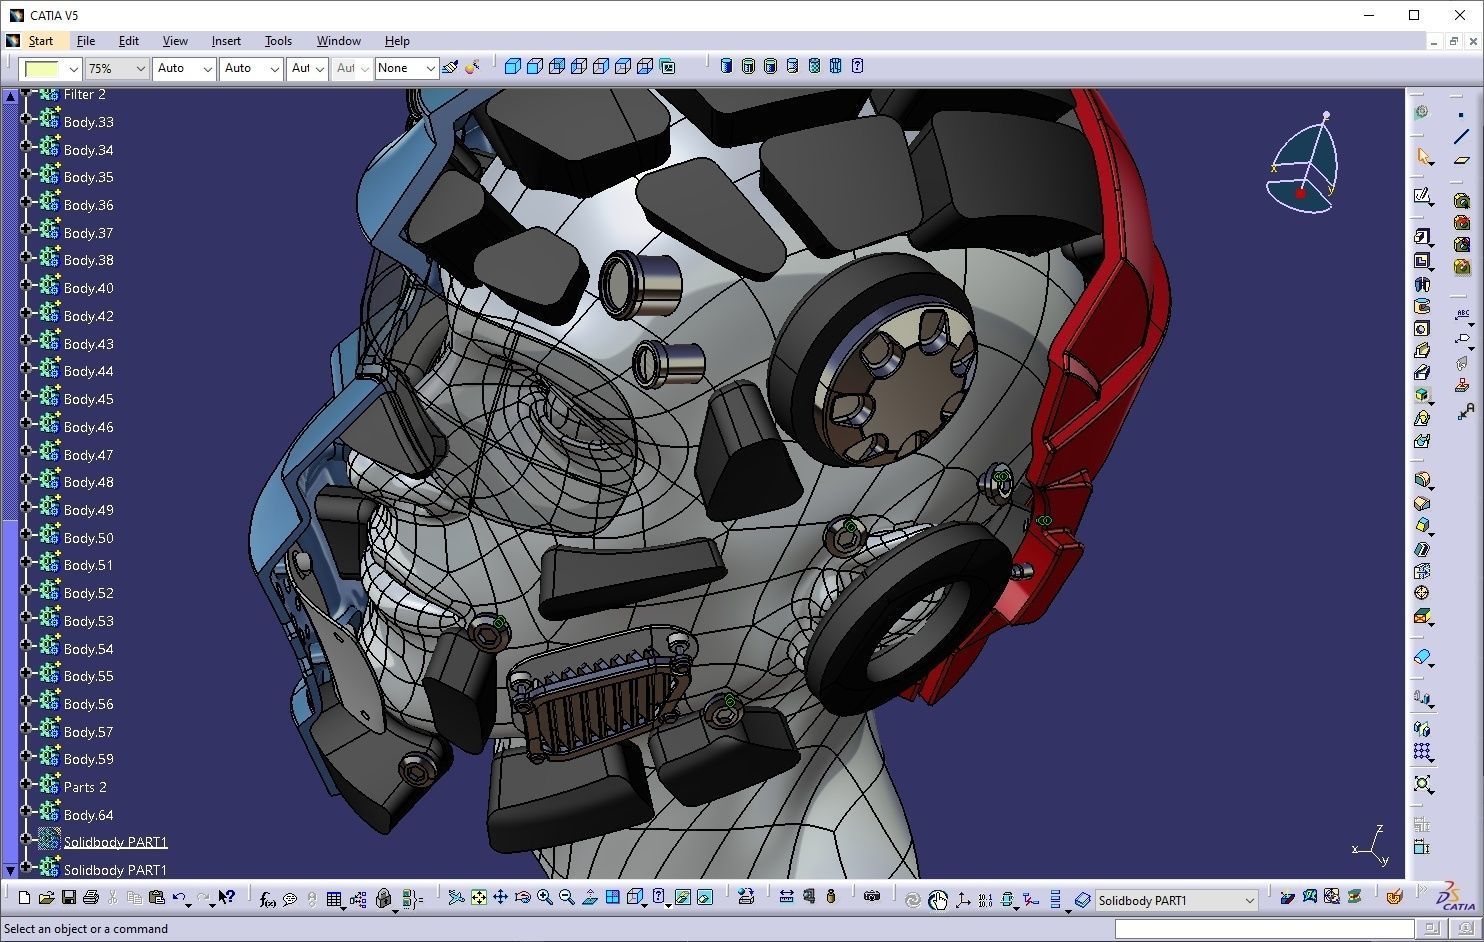Save the document with the floppy disk icon
The height and width of the screenshot is (942, 1484).
point(68,898)
